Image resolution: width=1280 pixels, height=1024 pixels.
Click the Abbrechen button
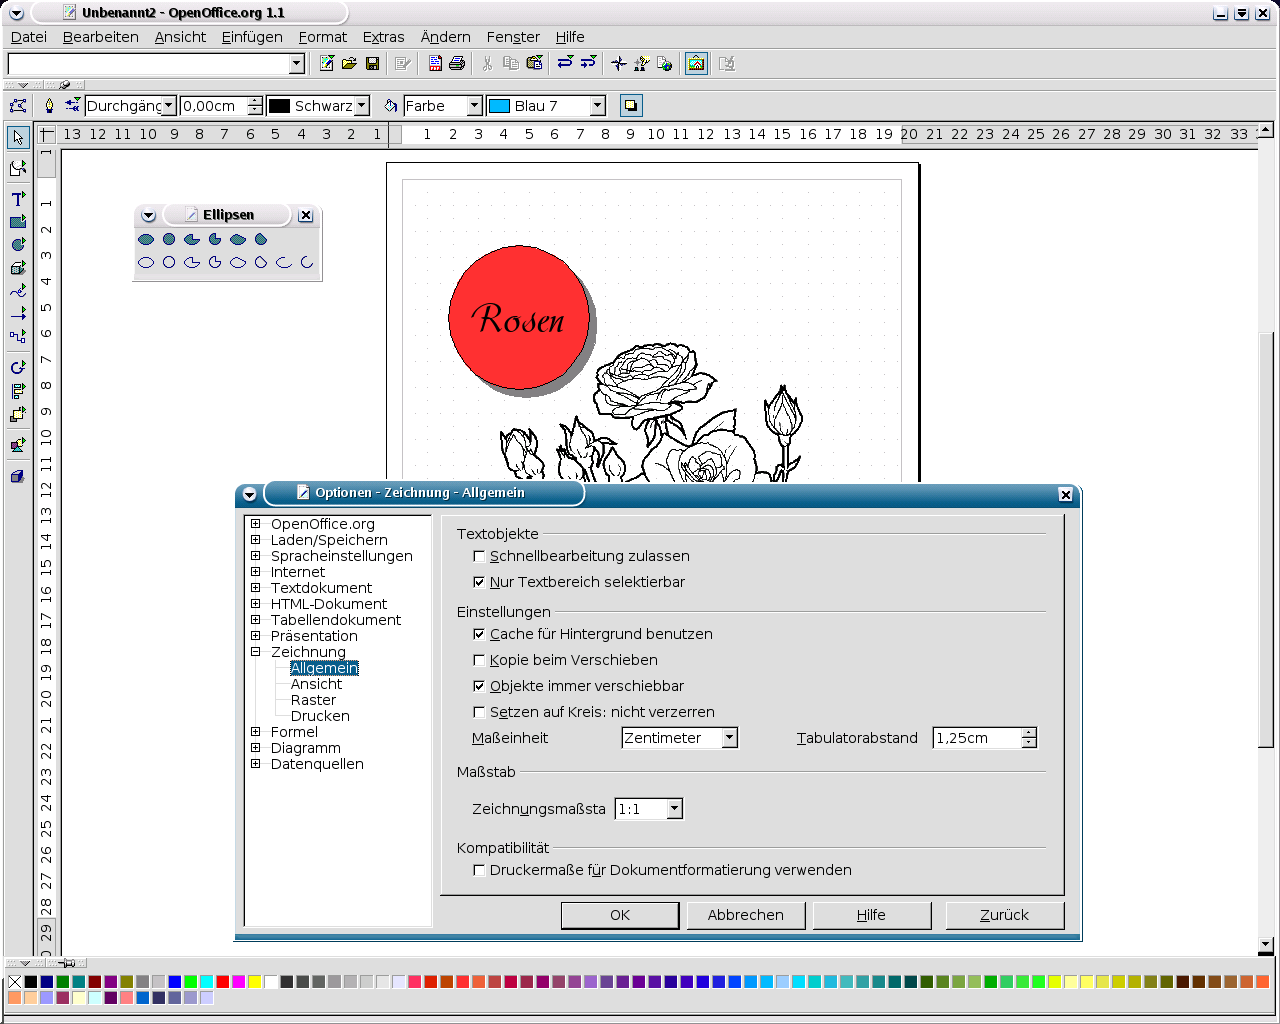pyautogui.click(x=745, y=915)
